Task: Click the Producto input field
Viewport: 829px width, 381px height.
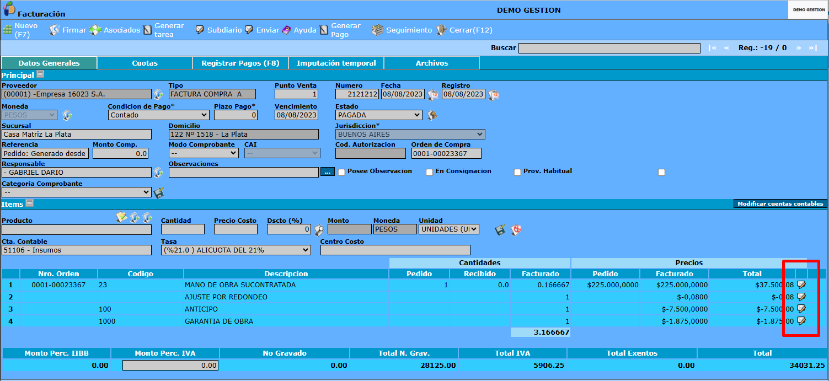Action: 77,229
